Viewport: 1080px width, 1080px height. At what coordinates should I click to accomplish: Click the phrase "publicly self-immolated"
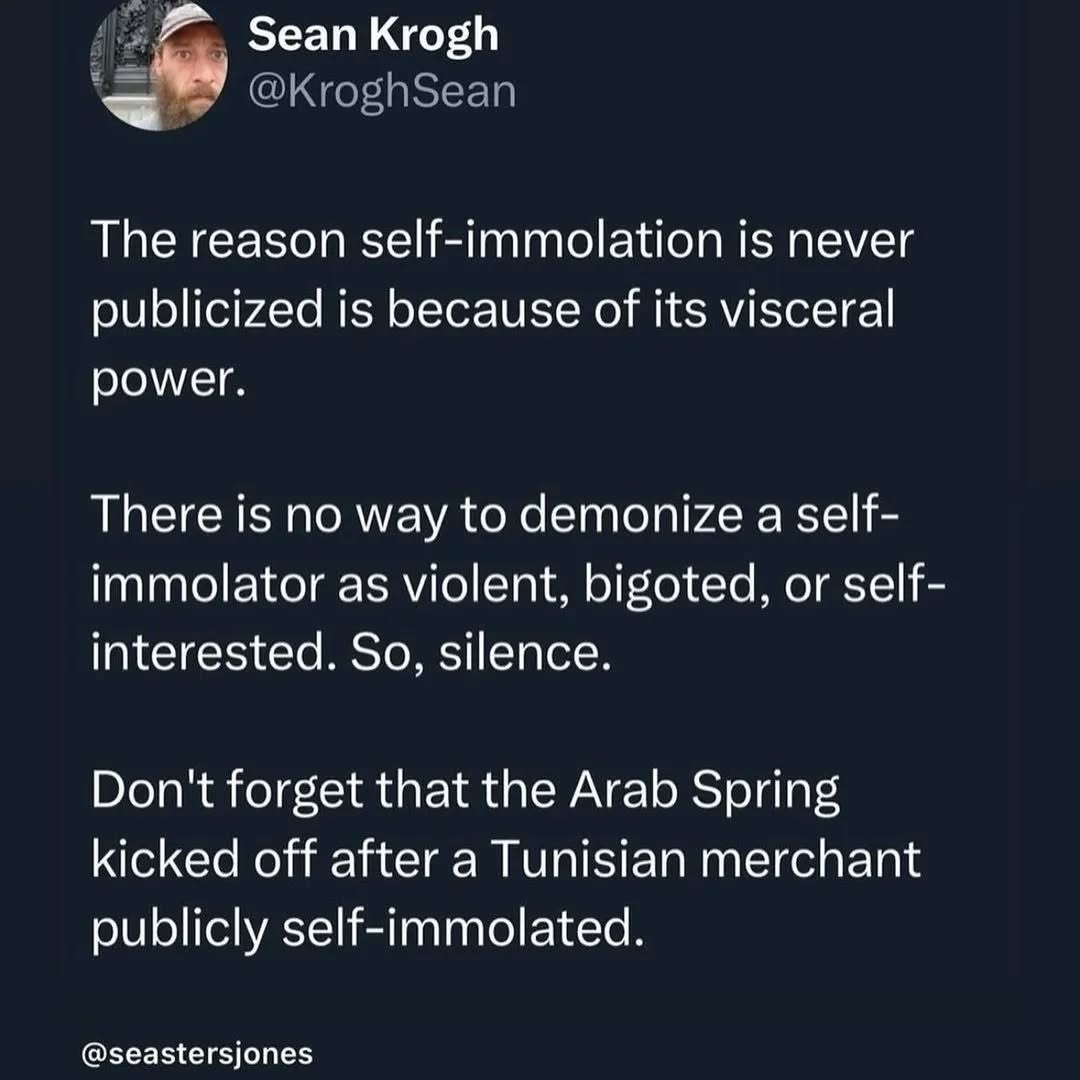click(362, 930)
